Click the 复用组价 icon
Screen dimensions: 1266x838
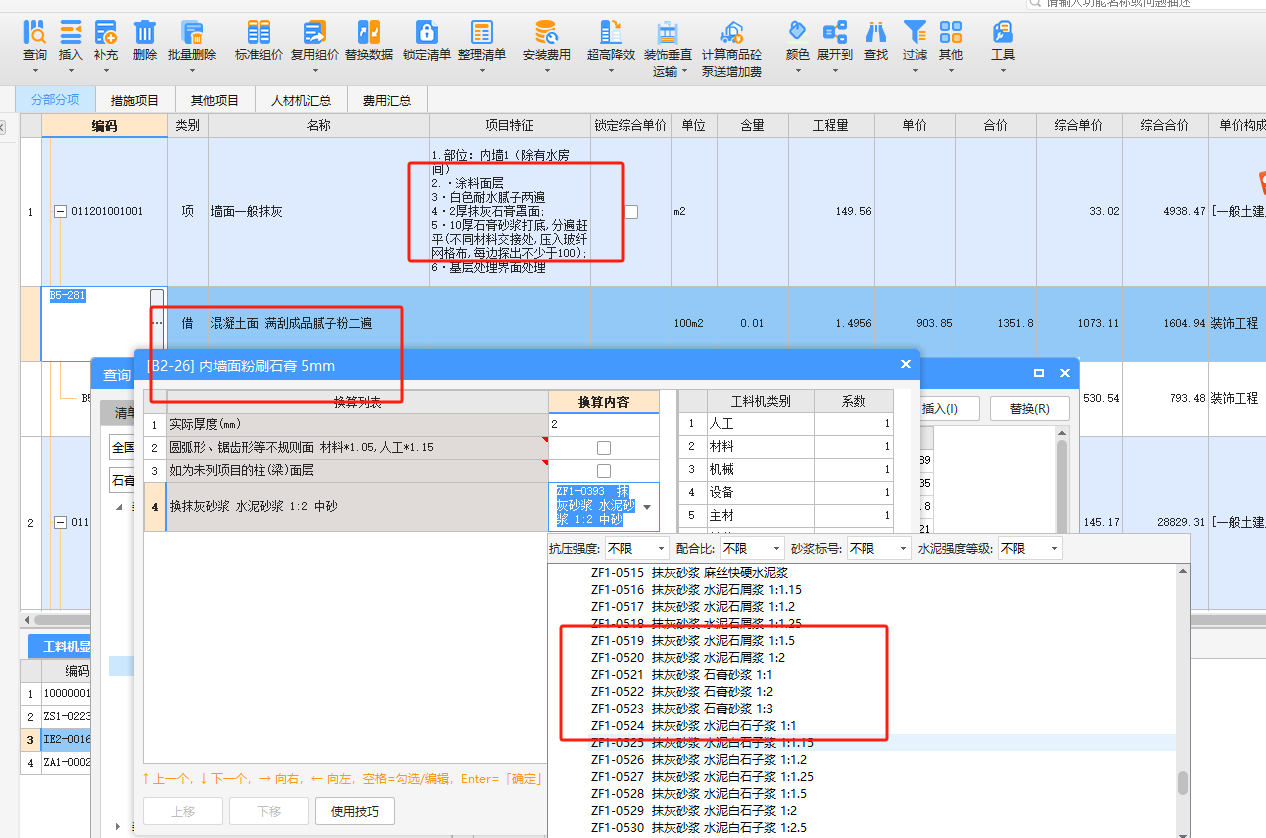(315, 32)
